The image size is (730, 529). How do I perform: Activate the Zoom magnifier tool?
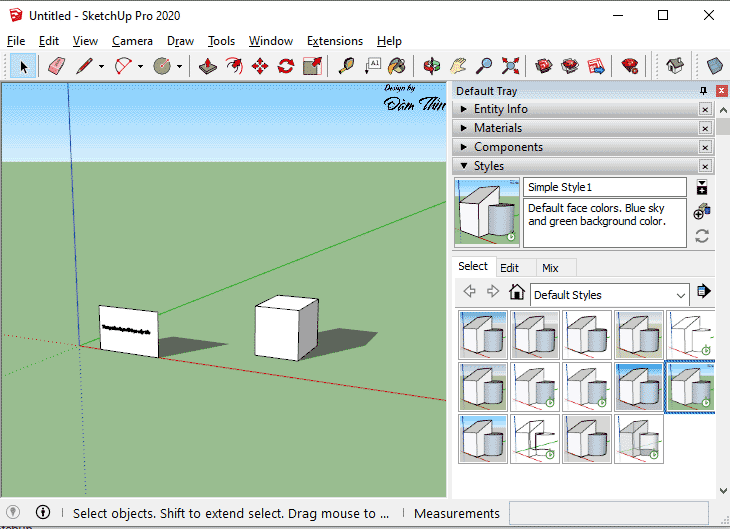click(484, 66)
